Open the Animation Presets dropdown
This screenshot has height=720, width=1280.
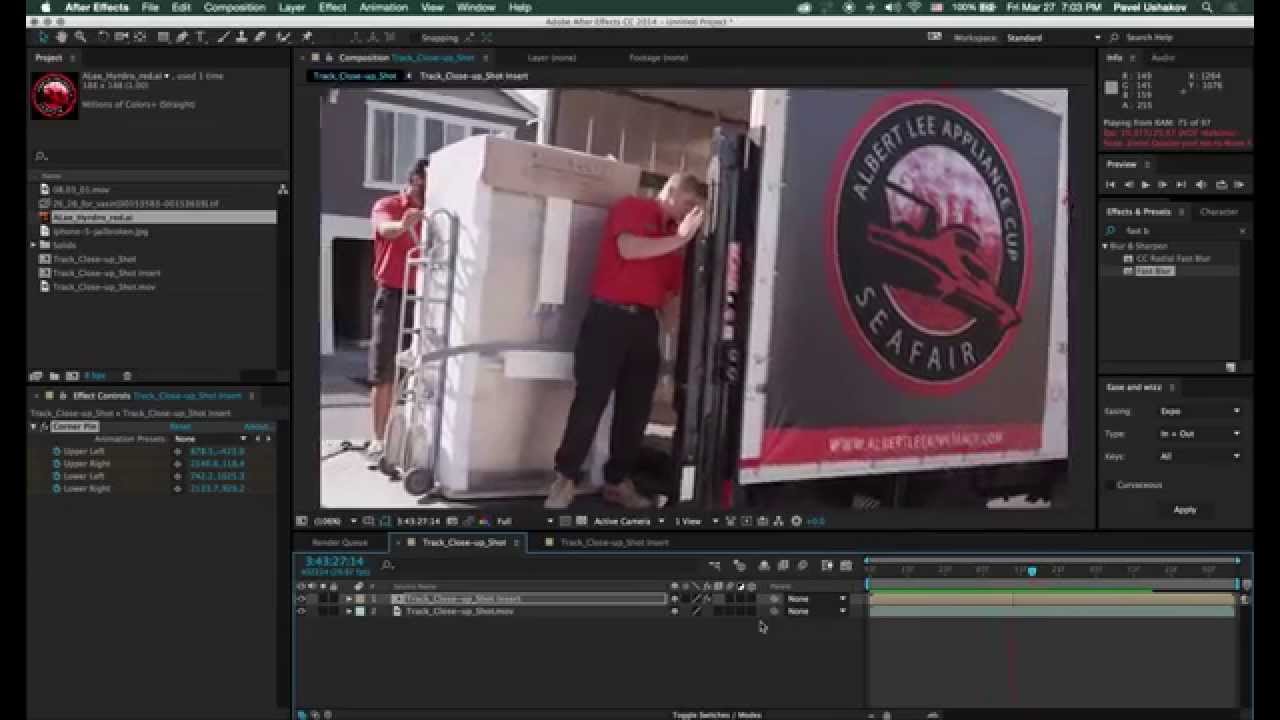click(x=210, y=439)
